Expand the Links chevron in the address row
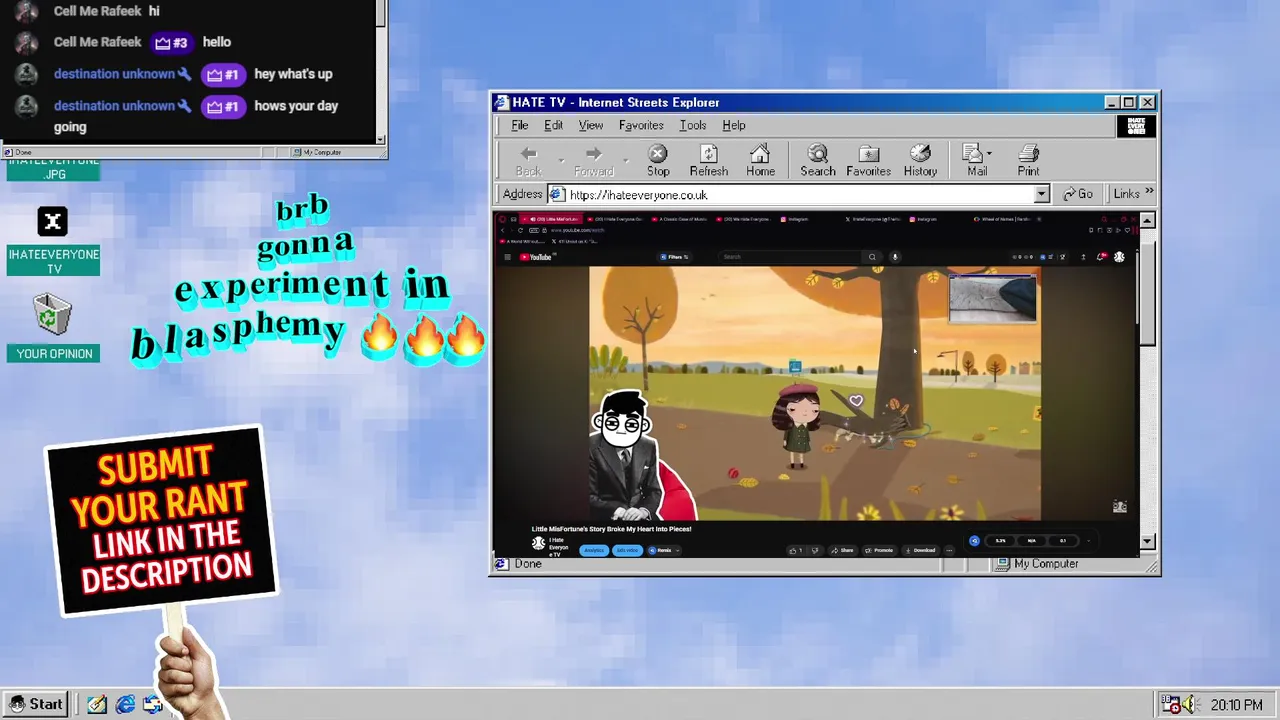Viewport: 1280px width, 720px height. (x=1149, y=193)
